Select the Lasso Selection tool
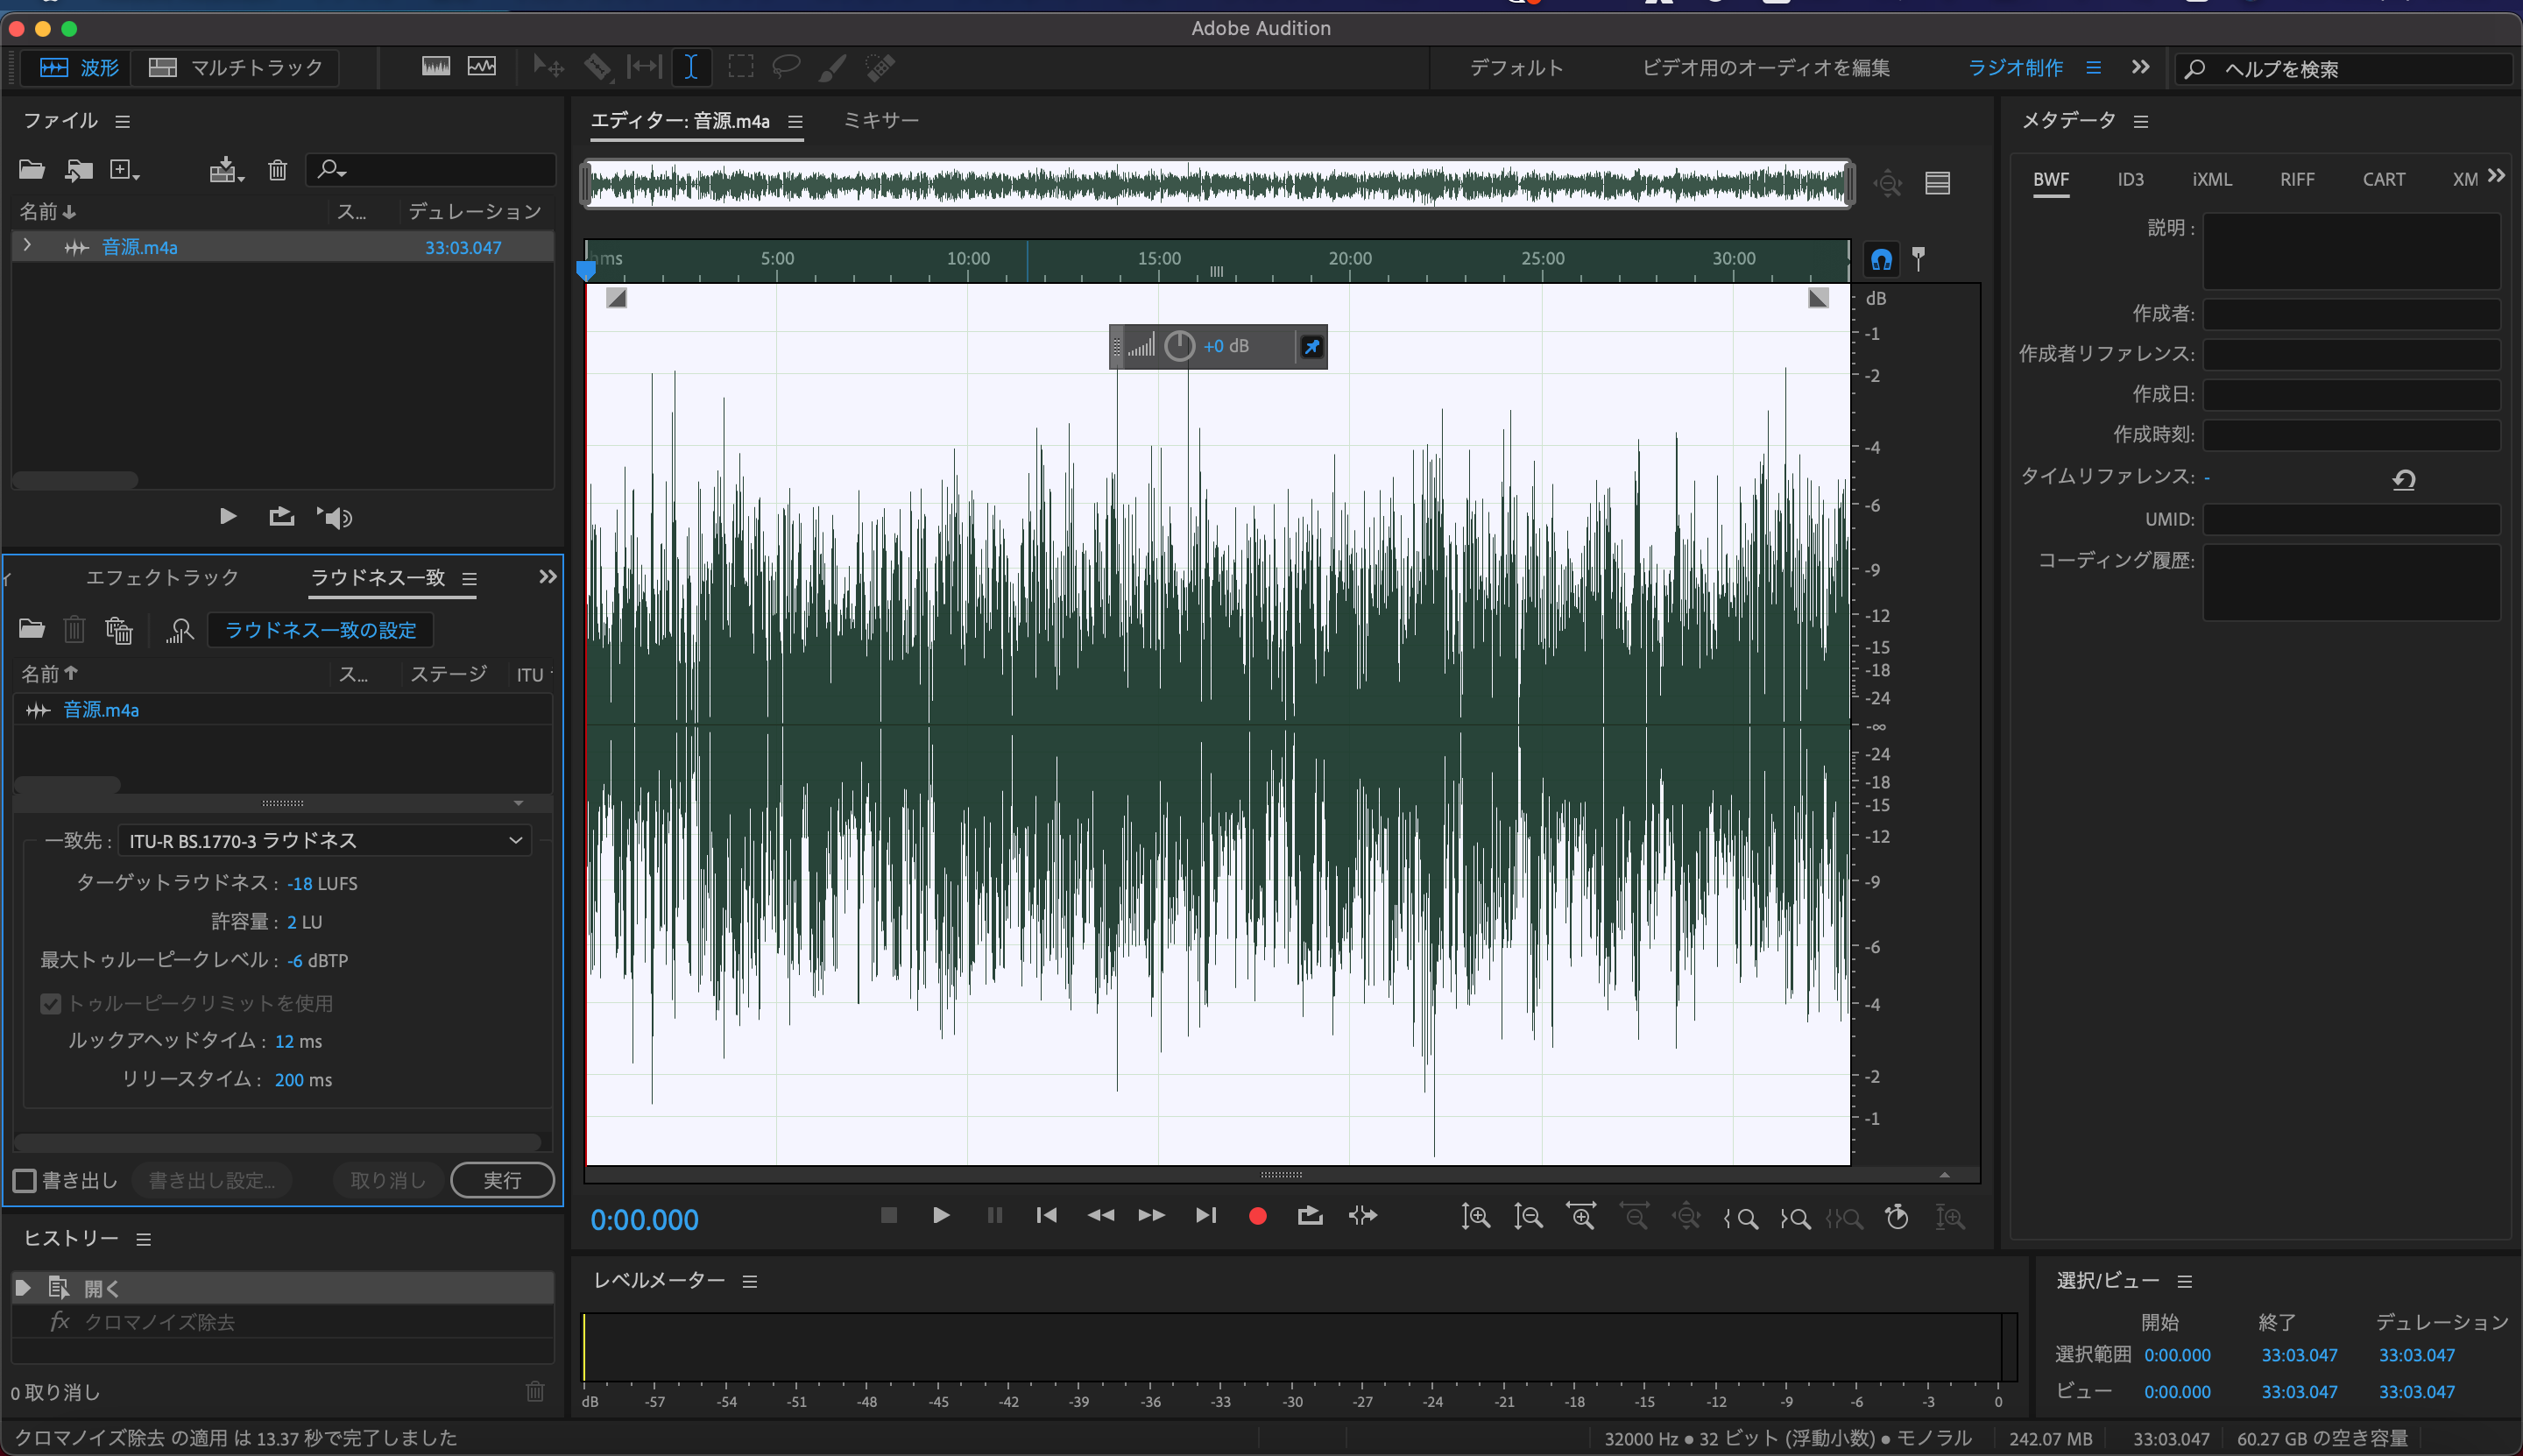Viewport: 2523px width, 1456px height. click(x=786, y=67)
